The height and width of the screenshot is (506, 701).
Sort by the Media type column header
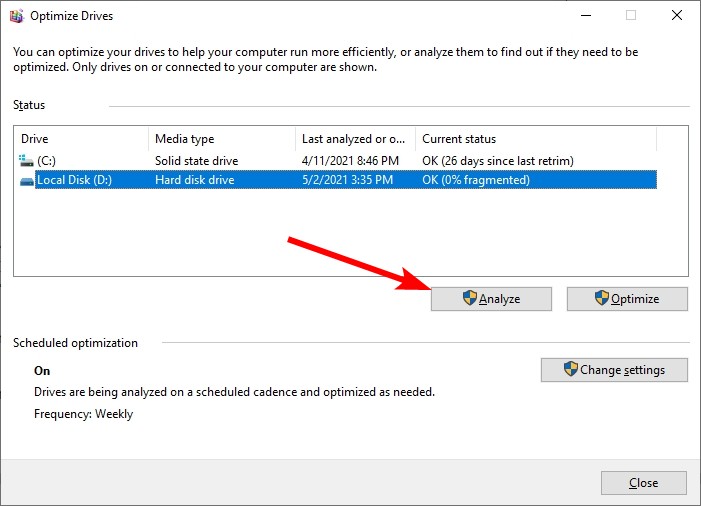click(x=222, y=139)
